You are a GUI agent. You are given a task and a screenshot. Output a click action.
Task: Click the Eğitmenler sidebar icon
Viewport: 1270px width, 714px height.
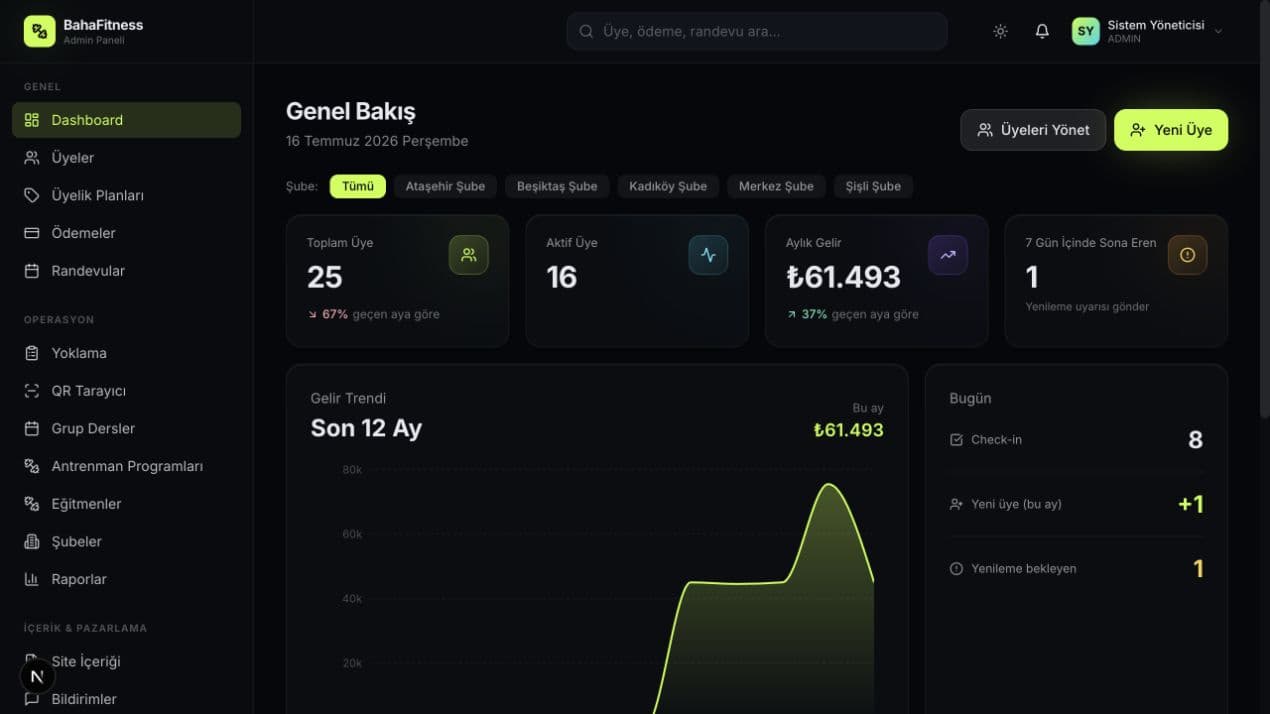(x=32, y=504)
